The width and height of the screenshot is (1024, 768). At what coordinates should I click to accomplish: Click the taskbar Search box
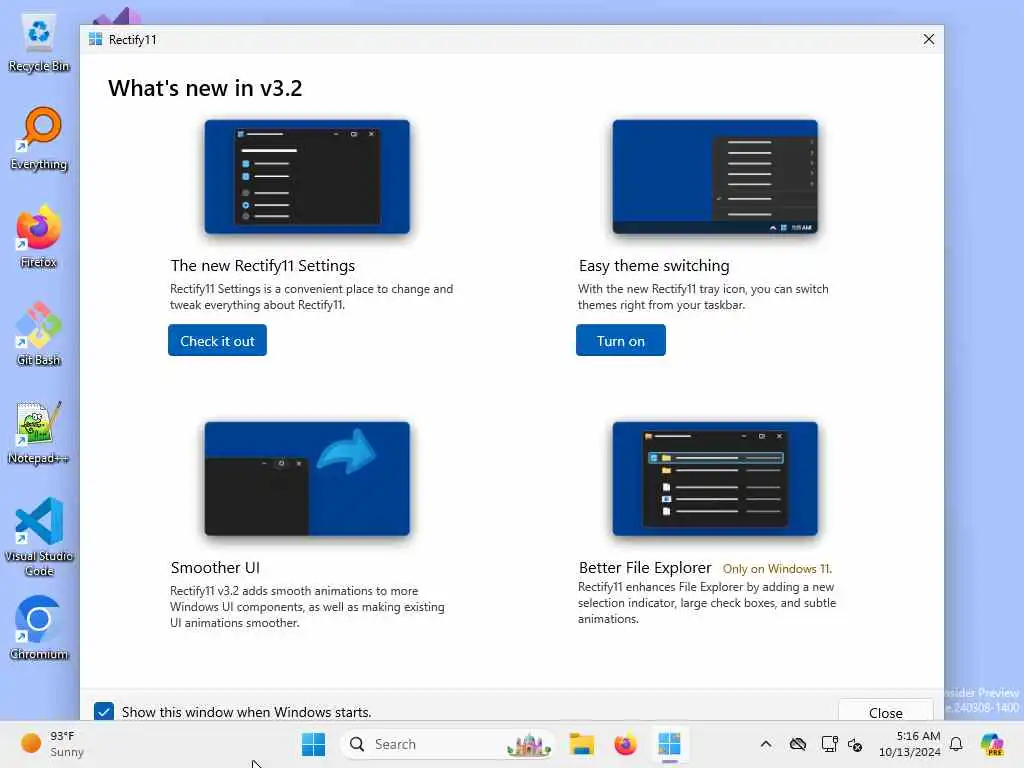447,744
